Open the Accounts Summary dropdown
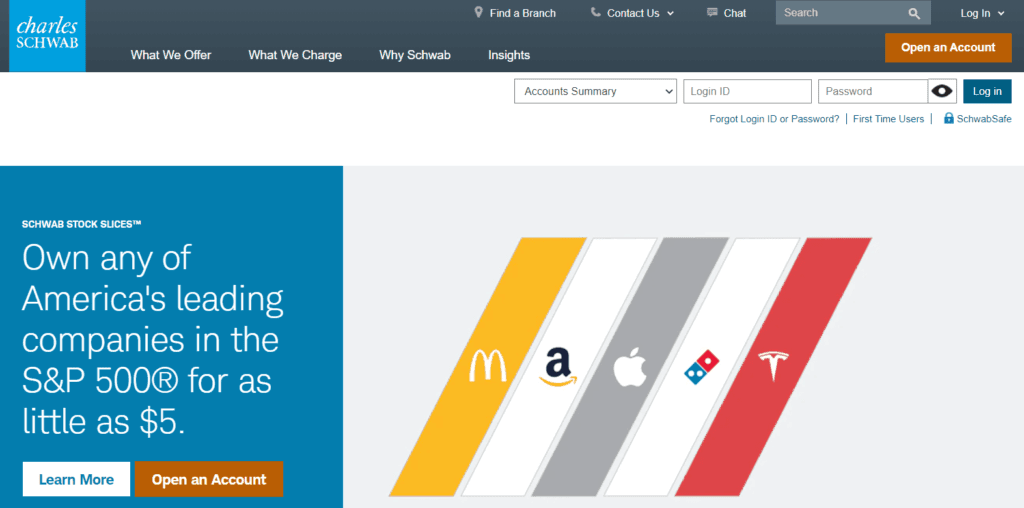 pos(596,91)
